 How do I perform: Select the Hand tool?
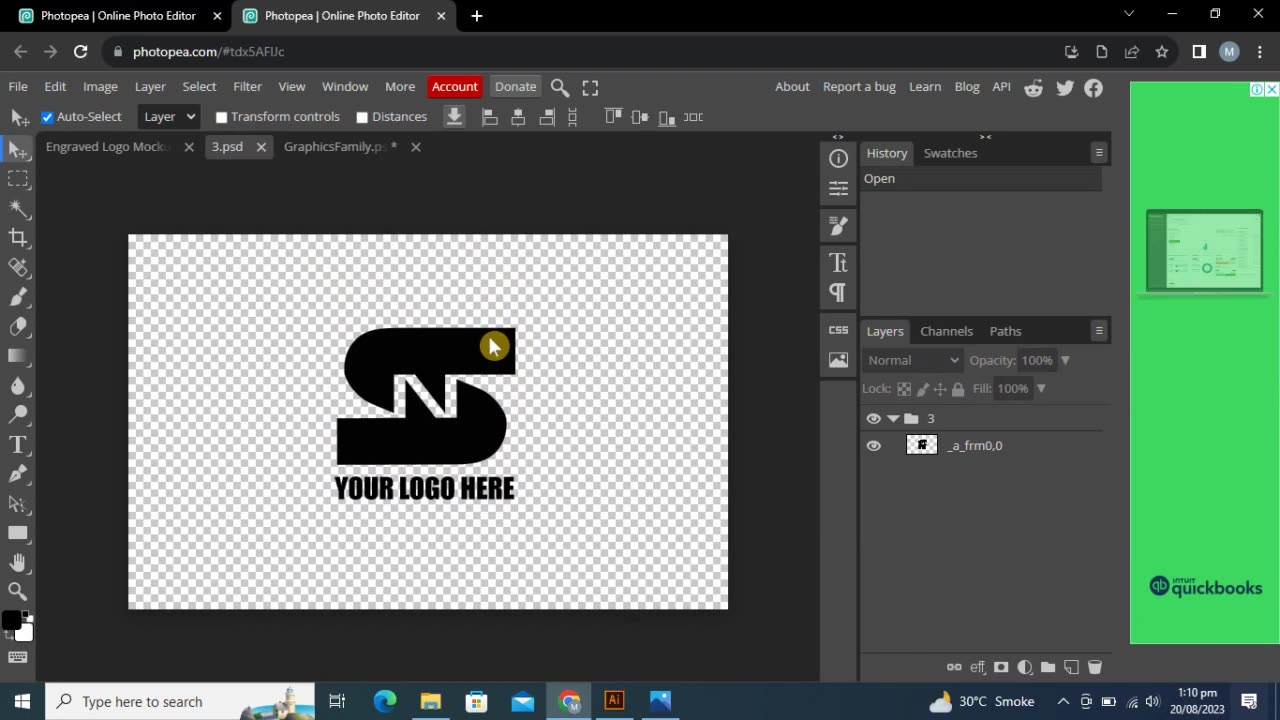point(18,562)
